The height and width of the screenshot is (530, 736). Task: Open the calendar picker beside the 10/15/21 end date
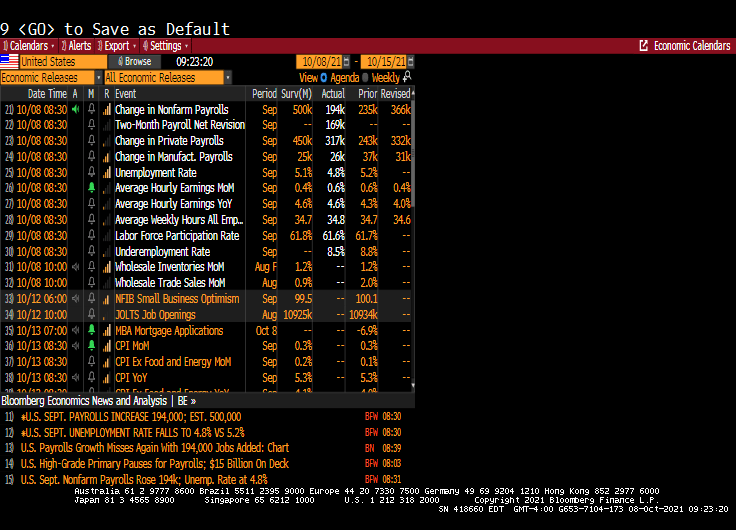(x=412, y=62)
